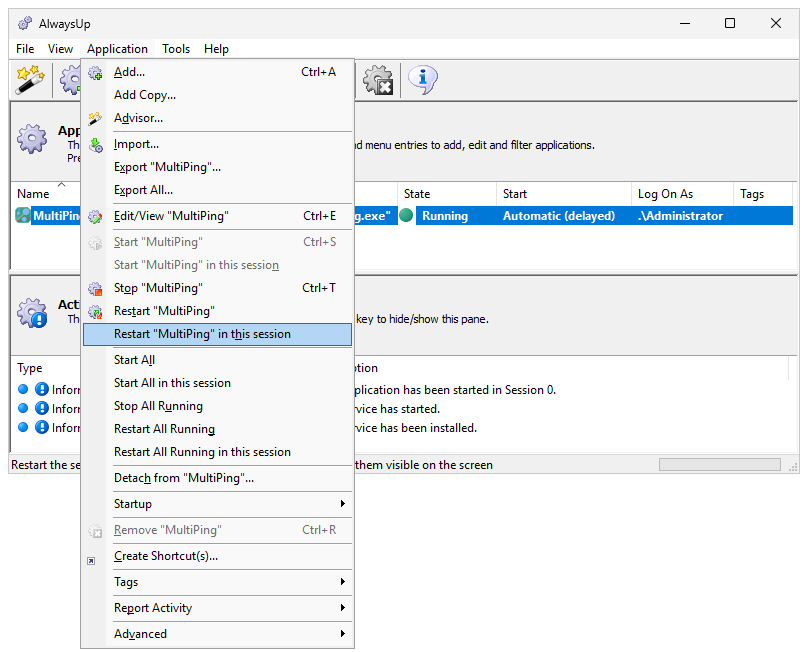Choose Add... from Application menu
The height and width of the screenshot is (652, 810).
pos(217,72)
